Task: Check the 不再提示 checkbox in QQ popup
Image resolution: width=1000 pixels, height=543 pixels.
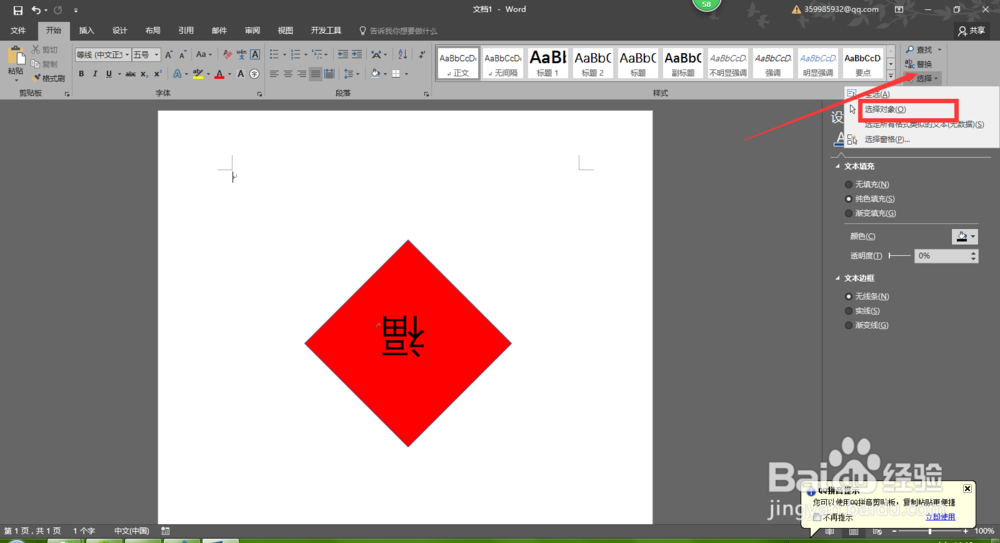Action: point(817,517)
